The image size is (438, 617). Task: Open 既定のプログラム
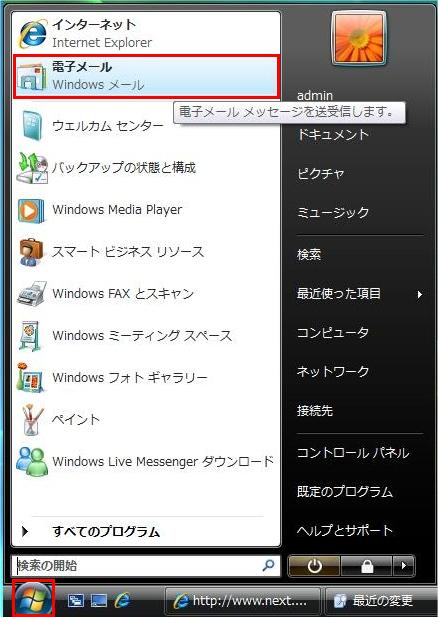(x=345, y=492)
